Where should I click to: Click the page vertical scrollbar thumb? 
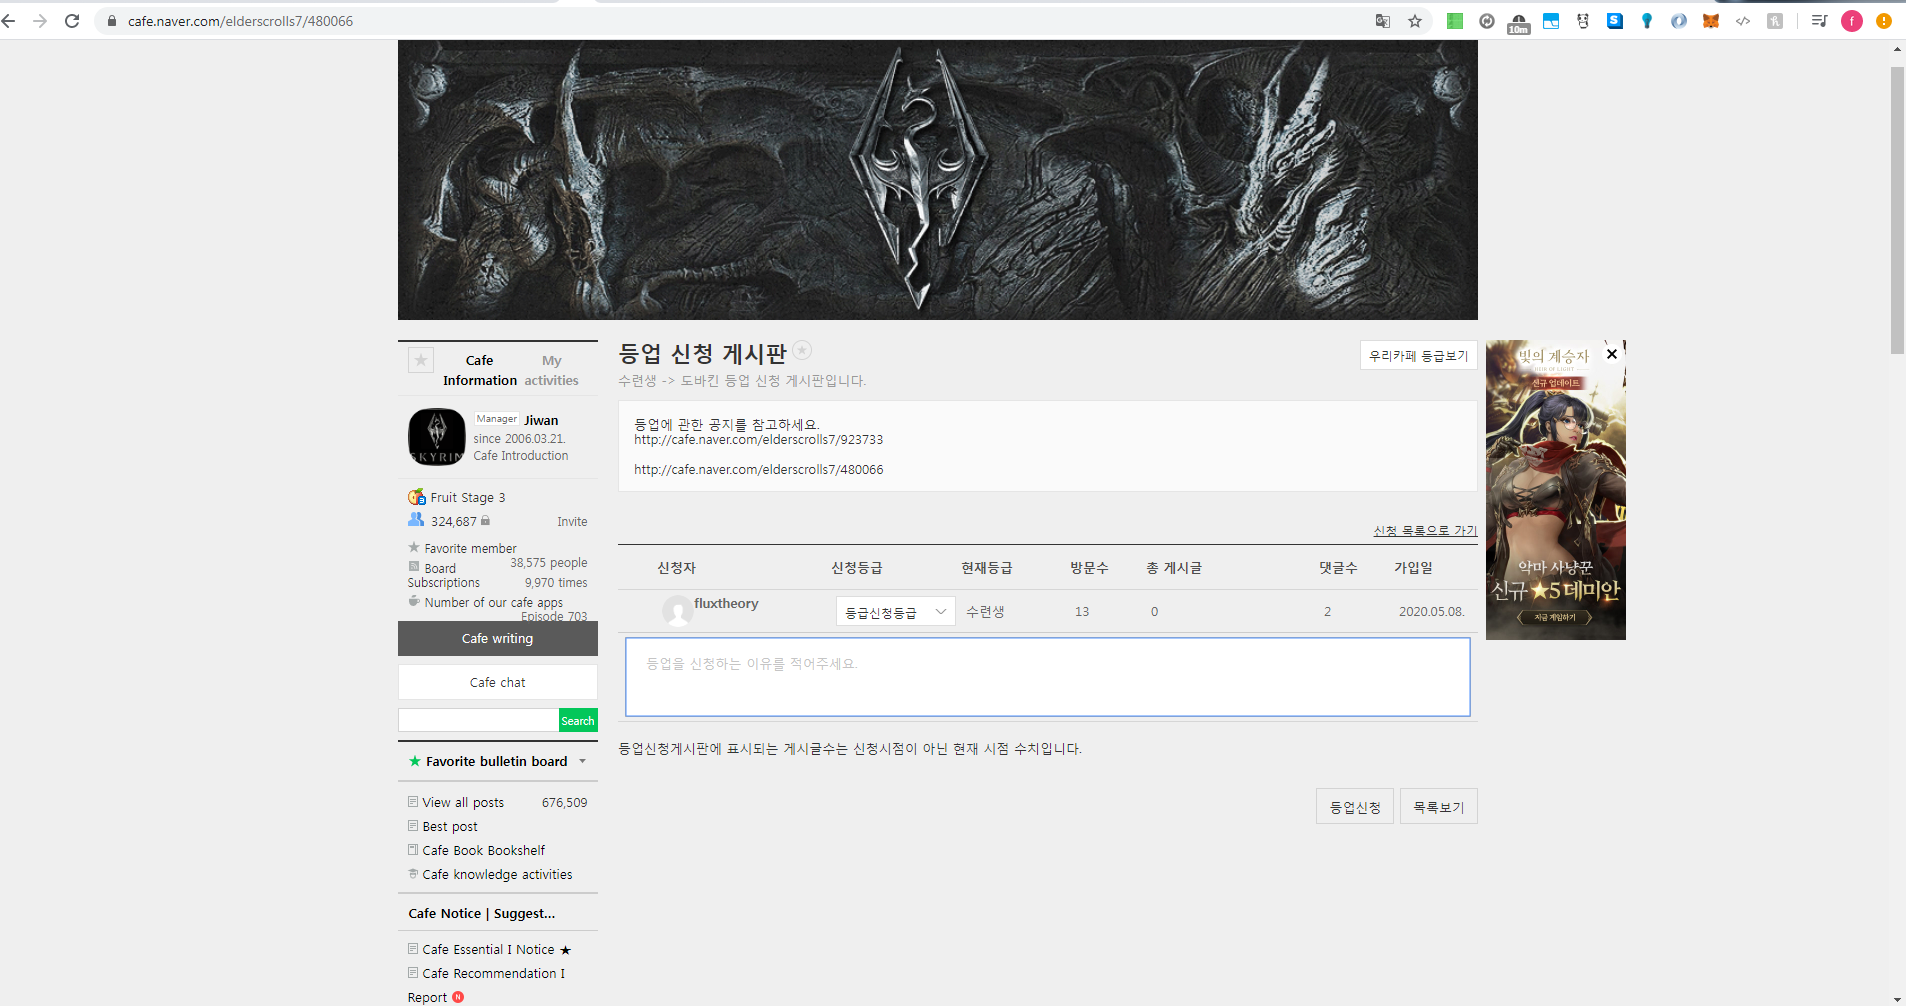tap(1897, 210)
